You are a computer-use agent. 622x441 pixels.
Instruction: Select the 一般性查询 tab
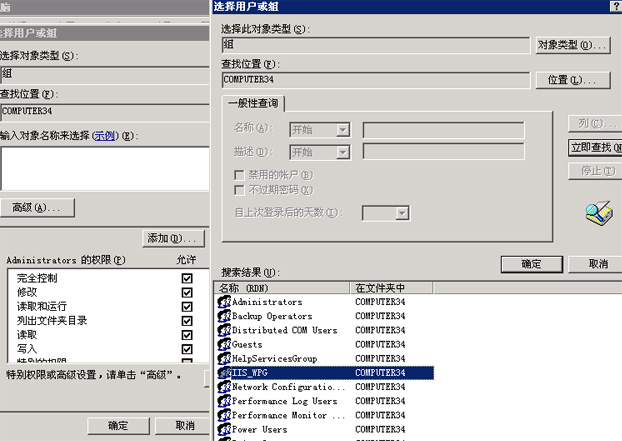pos(253,104)
